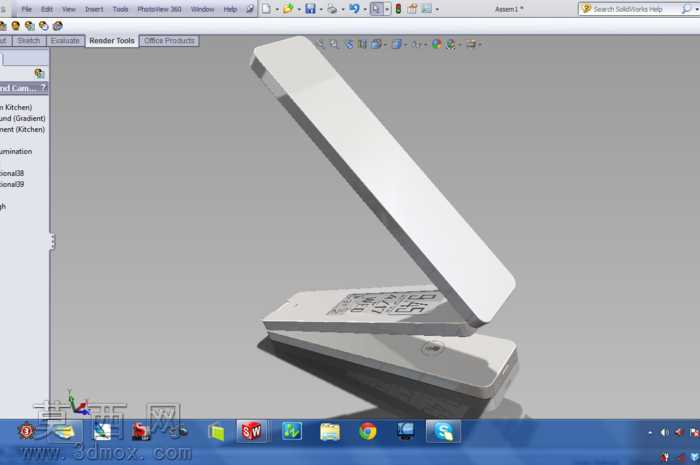
Task: Expand the New document dropdown arrow
Action: (277, 9)
